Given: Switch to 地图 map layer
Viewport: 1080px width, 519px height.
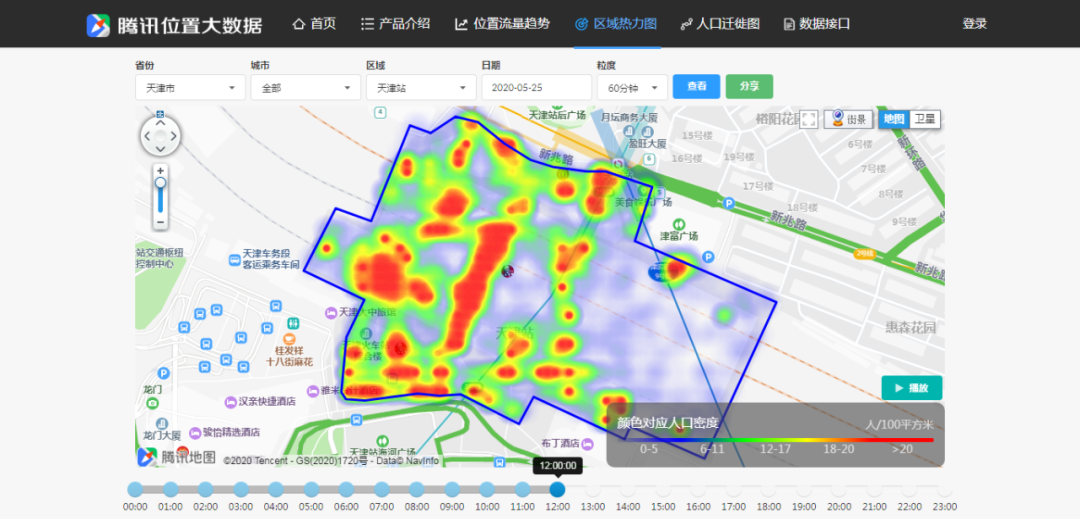Looking at the screenshot, I should point(893,119).
